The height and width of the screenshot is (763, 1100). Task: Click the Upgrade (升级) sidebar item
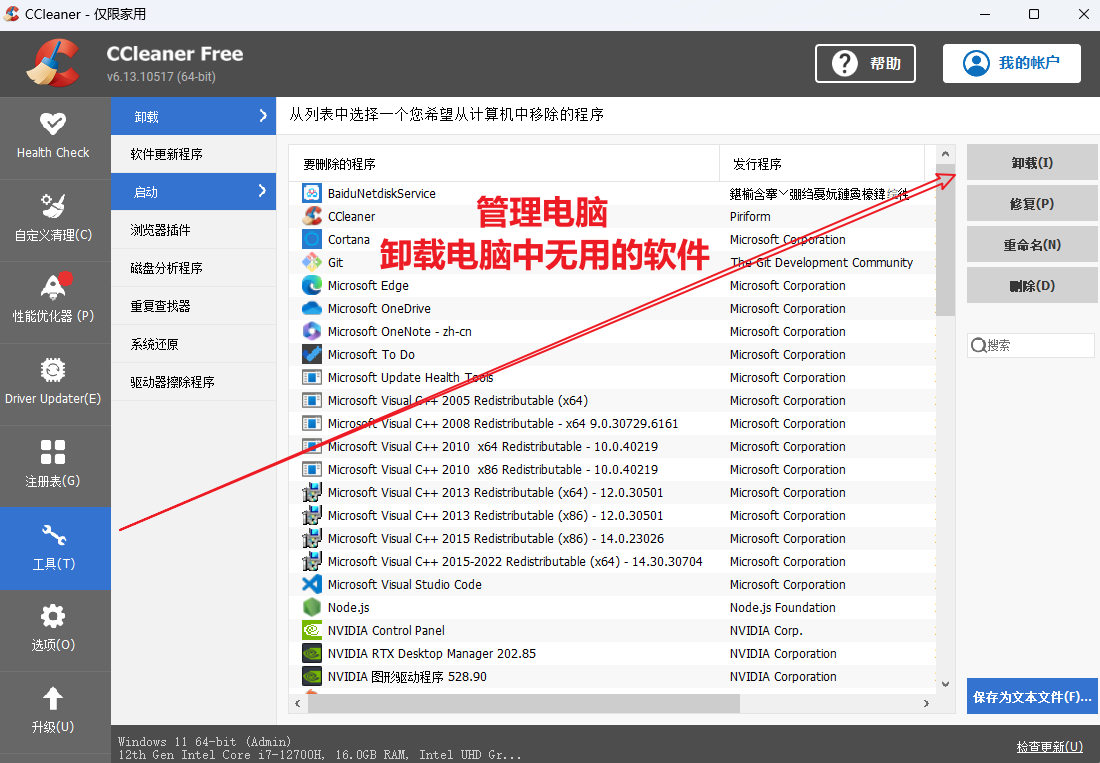(x=53, y=712)
